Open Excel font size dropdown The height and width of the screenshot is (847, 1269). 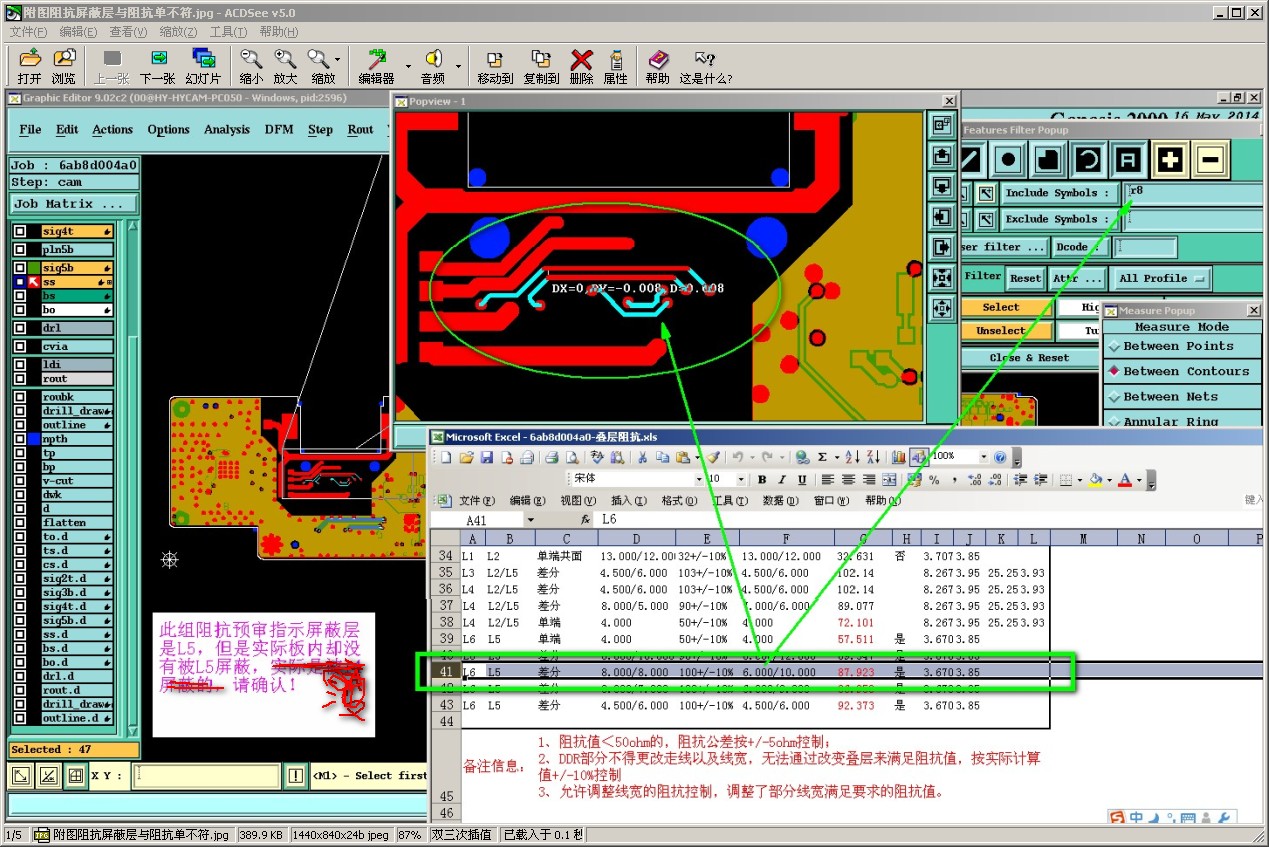coord(742,480)
